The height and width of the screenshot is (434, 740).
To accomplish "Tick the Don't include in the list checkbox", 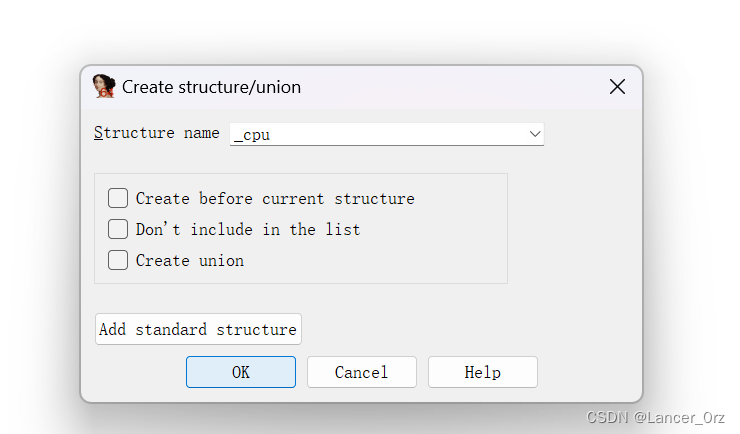I will click(118, 229).
